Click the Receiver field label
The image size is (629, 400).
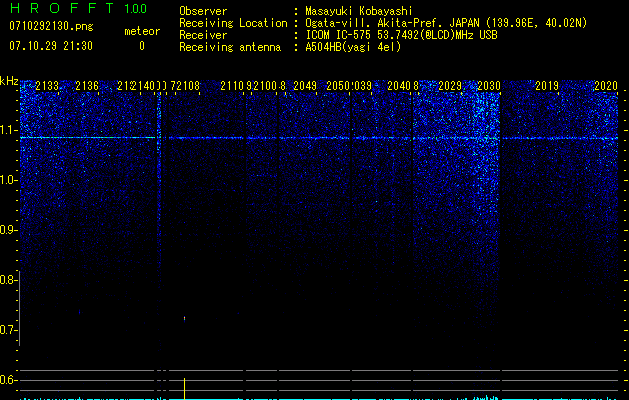(x=203, y=35)
